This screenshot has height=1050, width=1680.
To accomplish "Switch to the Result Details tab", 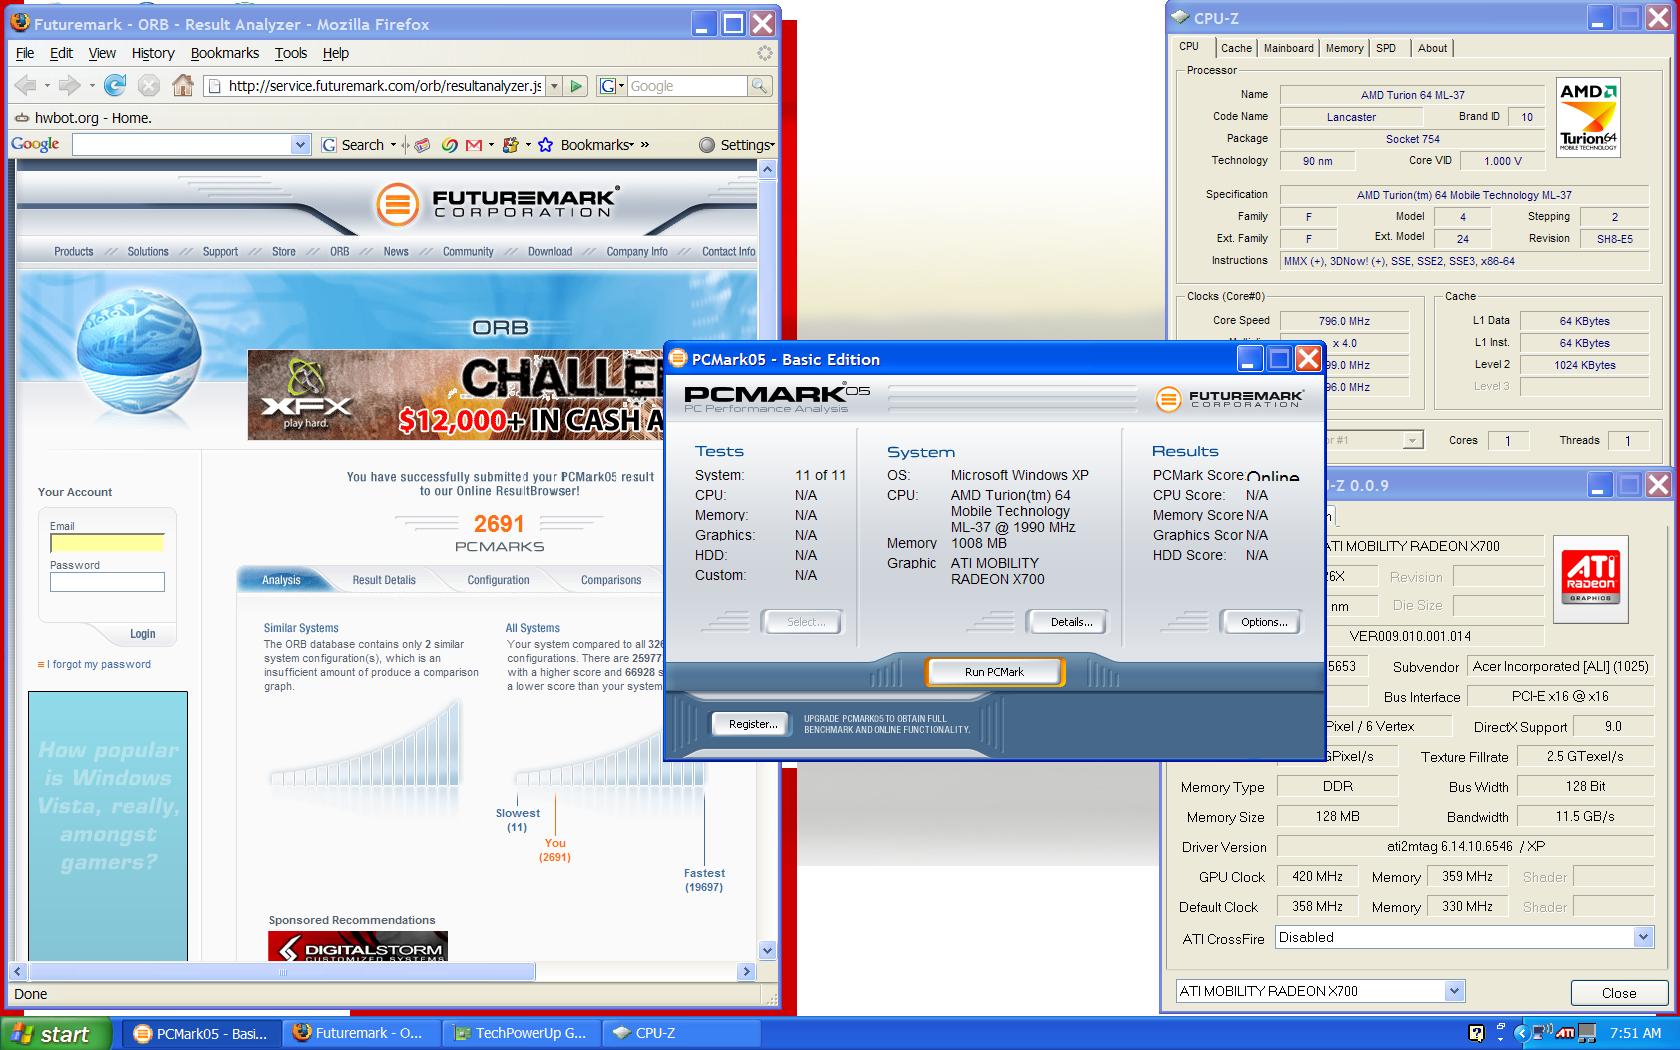I will (x=384, y=580).
